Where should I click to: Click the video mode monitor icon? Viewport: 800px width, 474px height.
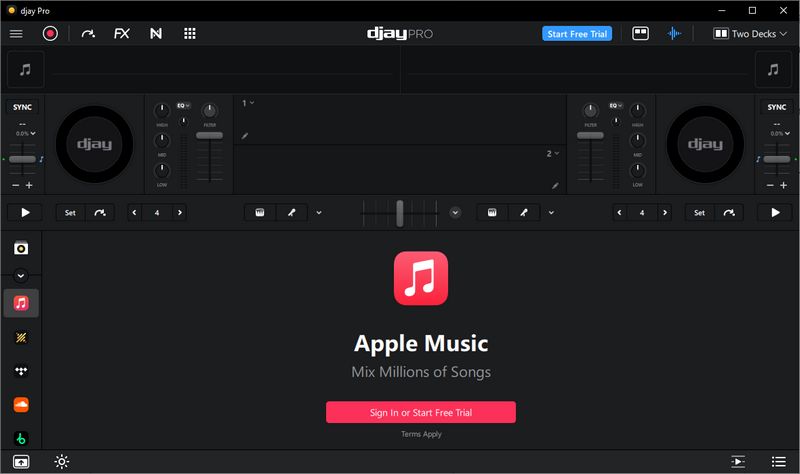click(640, 34)
